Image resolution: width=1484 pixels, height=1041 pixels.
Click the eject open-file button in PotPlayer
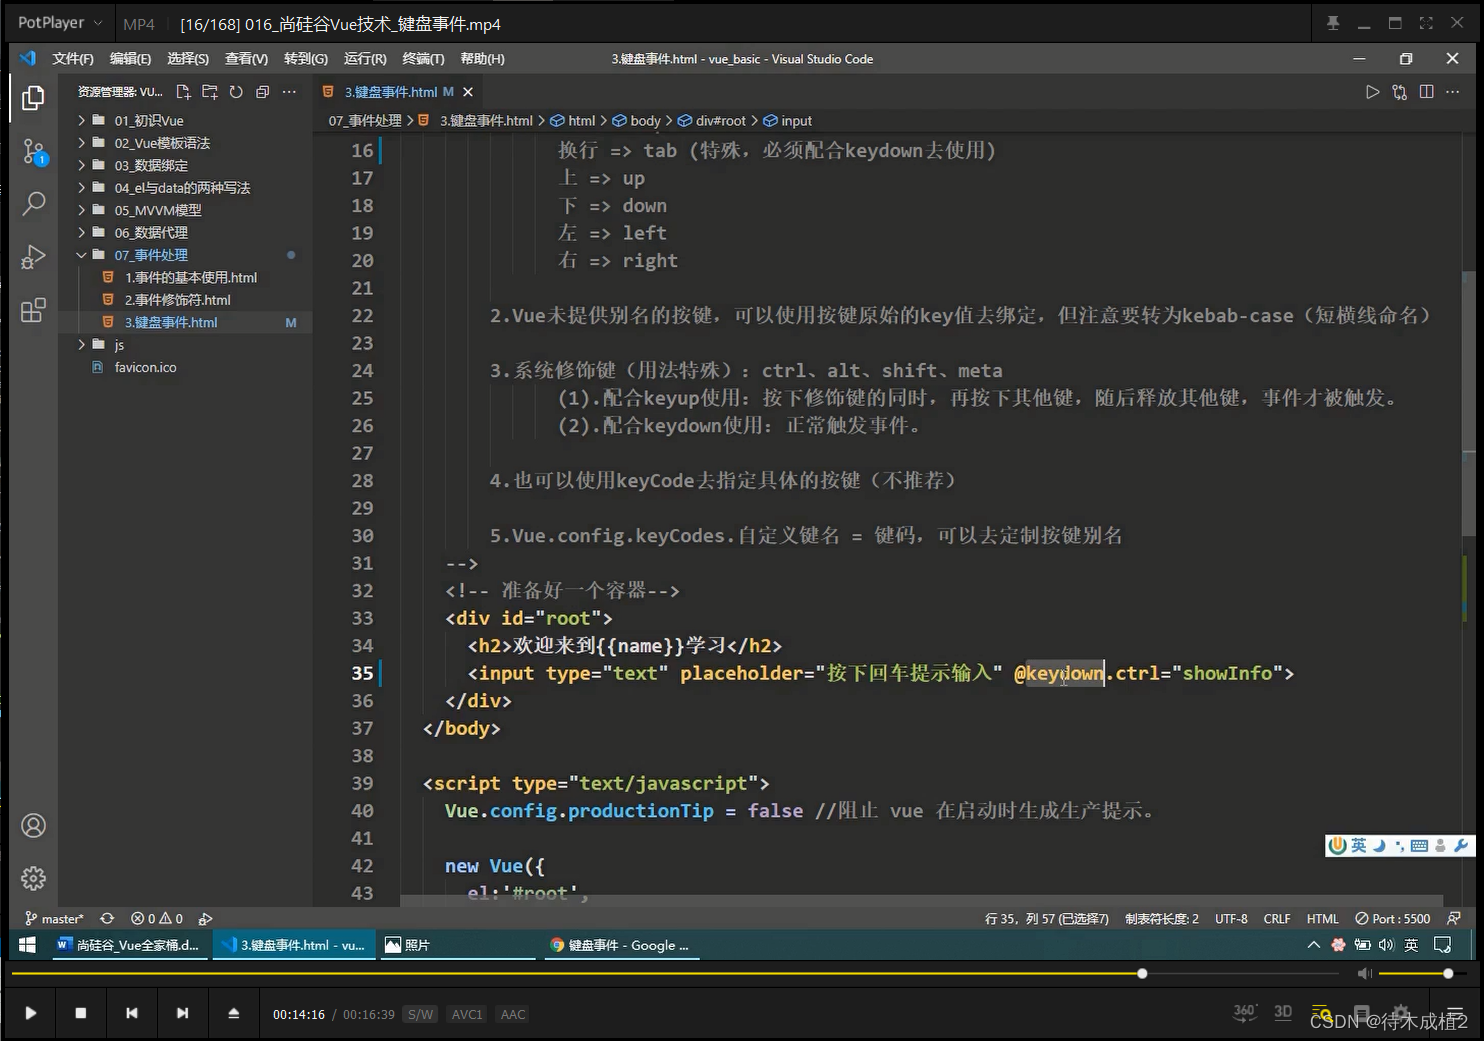233,1013
